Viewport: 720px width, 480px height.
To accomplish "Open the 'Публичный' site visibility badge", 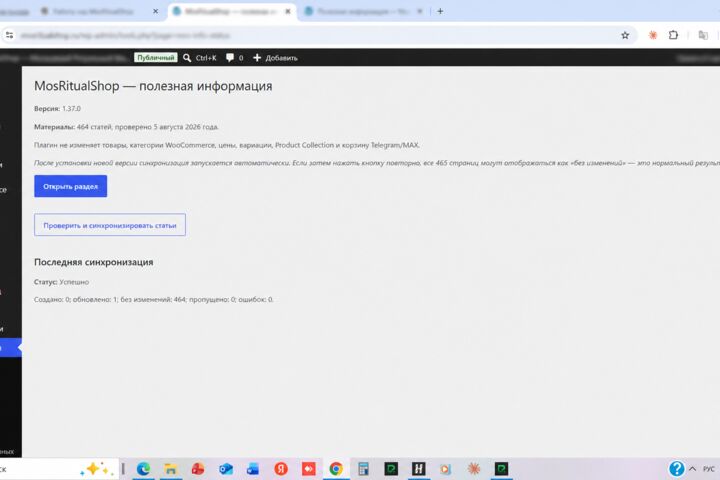I will (x=155, y=57).
